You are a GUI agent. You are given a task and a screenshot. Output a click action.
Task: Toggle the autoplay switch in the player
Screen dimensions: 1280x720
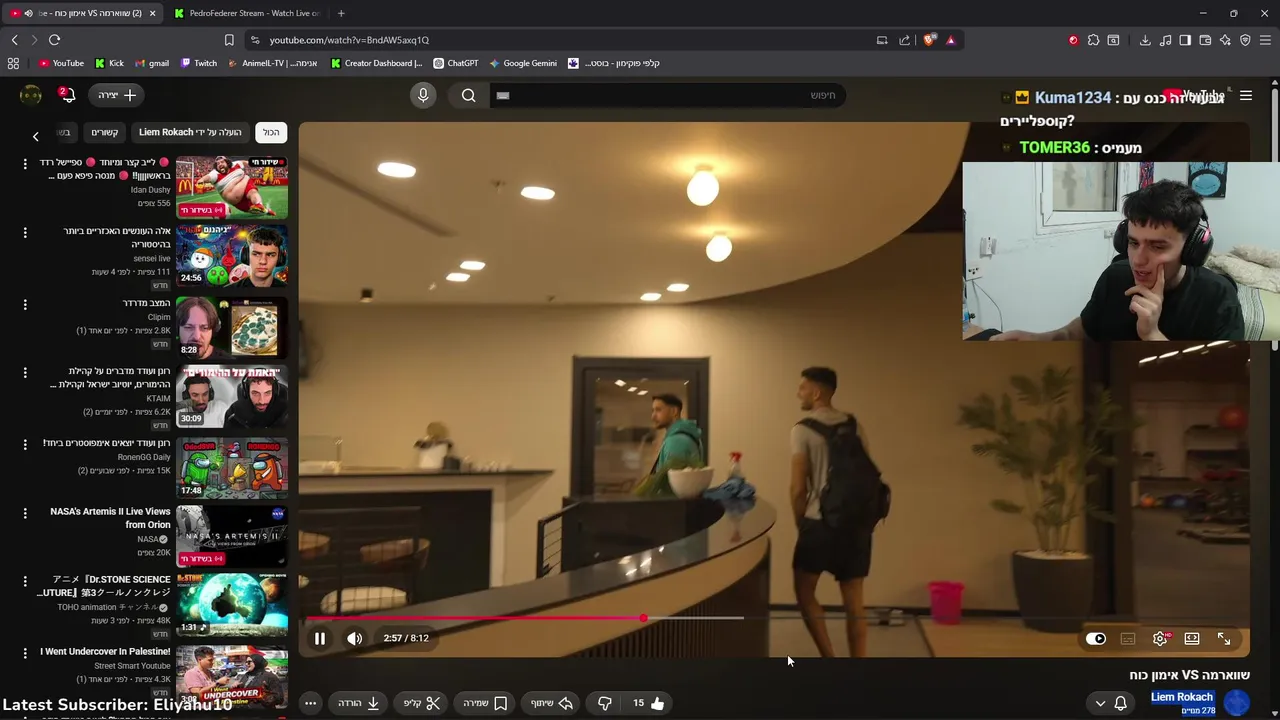click(1096, 639)
